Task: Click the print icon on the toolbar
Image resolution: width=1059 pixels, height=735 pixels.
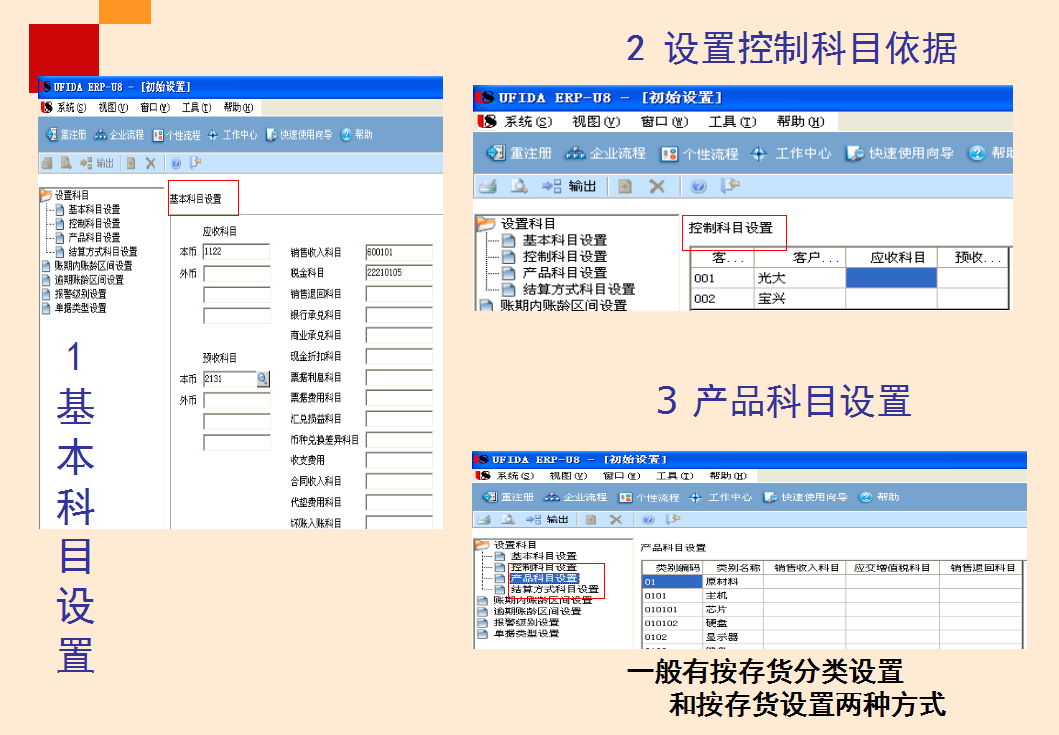Action: click(x=46, y=162)
